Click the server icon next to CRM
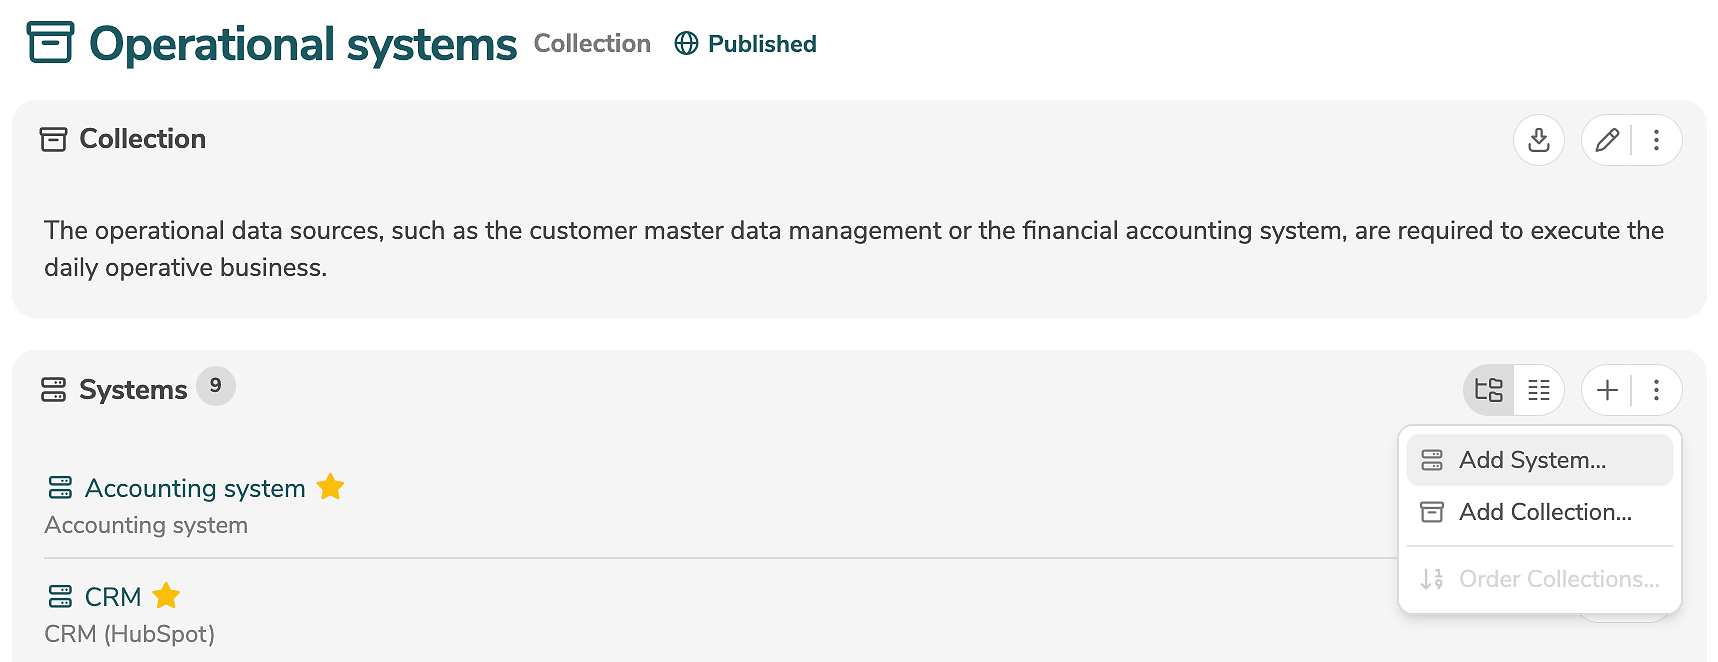1718x662 pixels. coord(60,597)
